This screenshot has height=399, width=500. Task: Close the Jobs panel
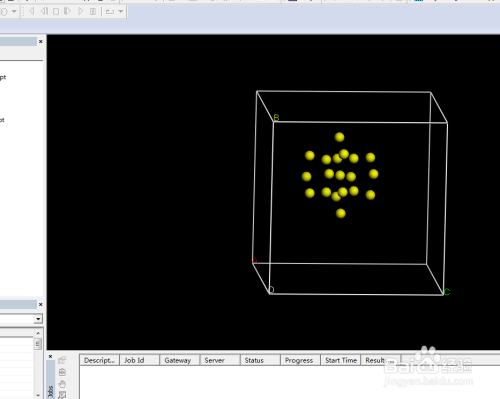pos(50,356)
